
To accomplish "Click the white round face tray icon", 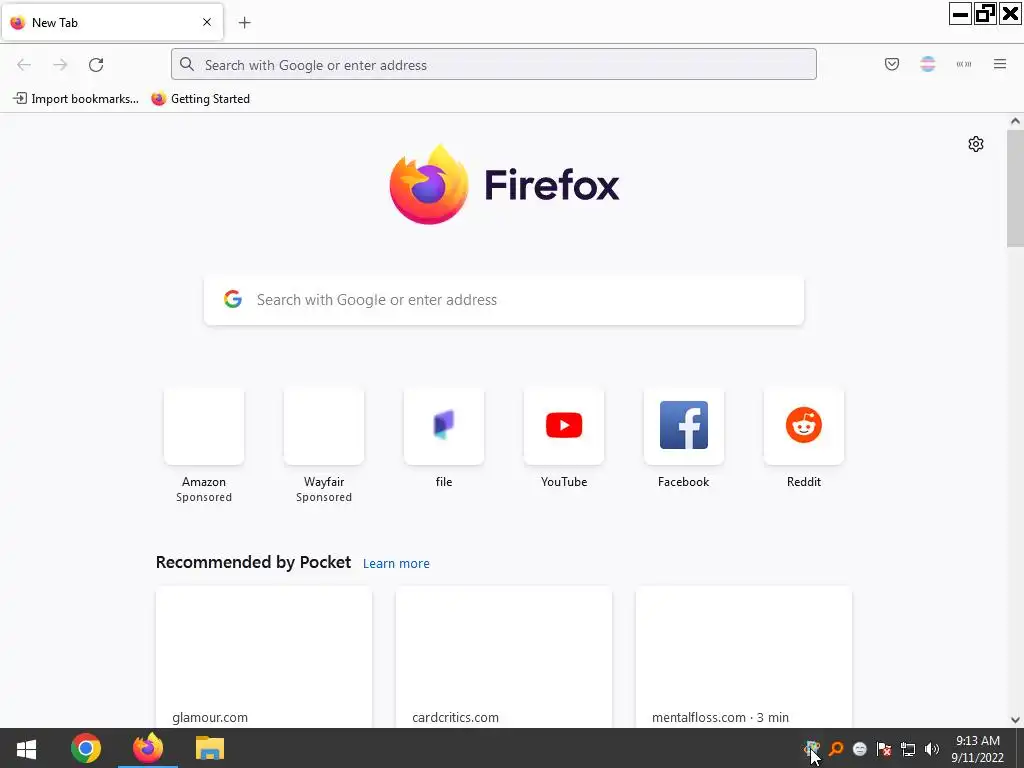I will [x=859, y=749].
